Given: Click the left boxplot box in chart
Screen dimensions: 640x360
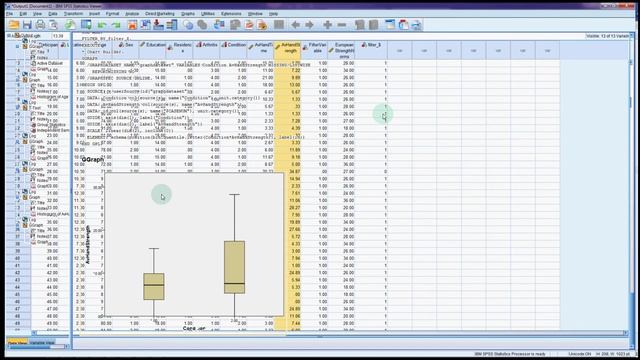Looking at the screenshot, I should pyautogui.click(x=154, y=287).
